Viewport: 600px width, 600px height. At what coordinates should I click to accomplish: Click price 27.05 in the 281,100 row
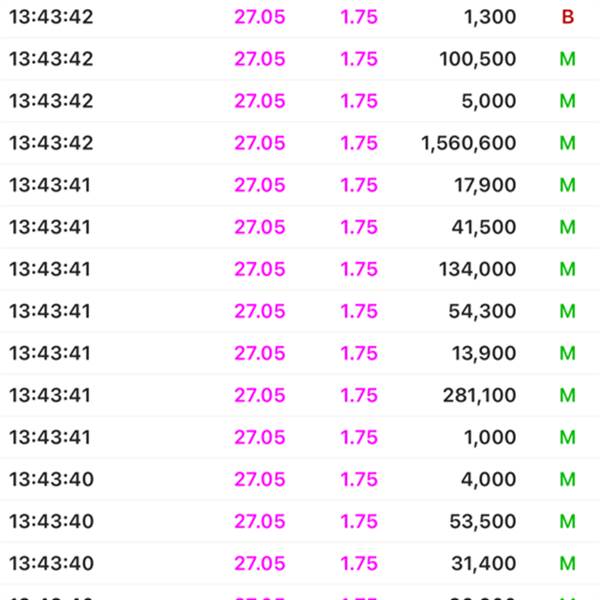click(x=260, y=395)
